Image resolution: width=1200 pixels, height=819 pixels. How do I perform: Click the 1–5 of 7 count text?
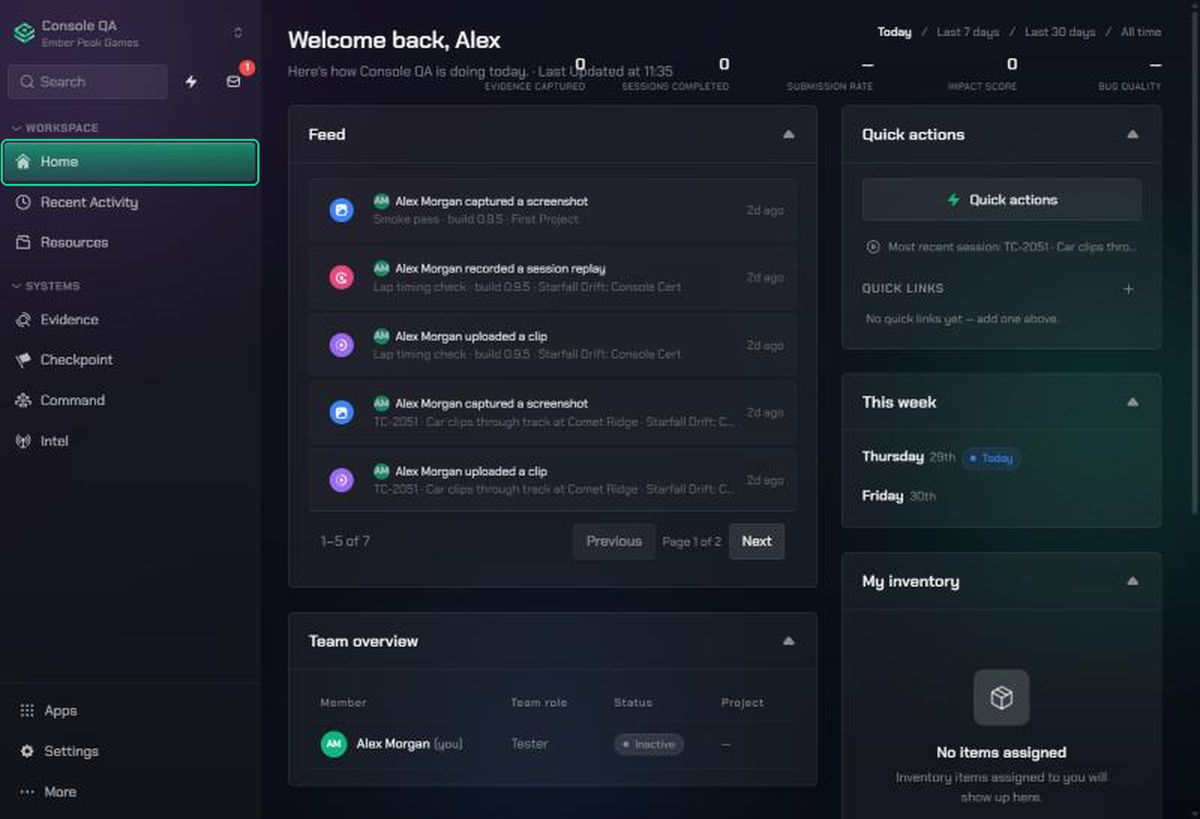click(x=345, y=541)
